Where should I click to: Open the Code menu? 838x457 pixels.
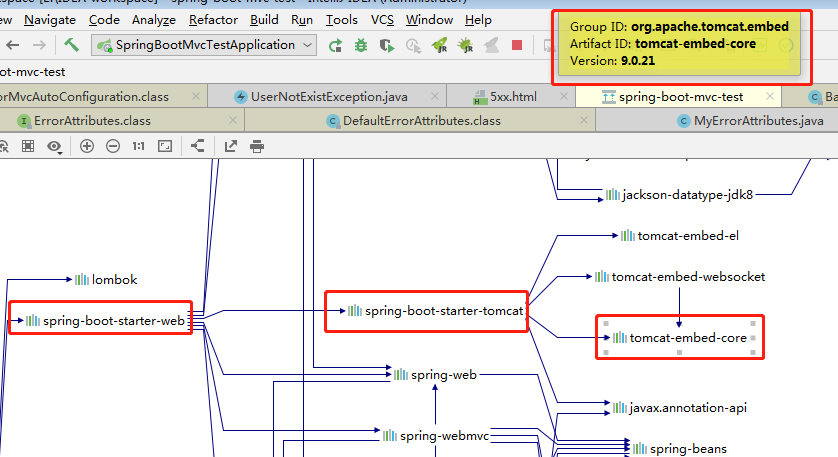(104, 20)
